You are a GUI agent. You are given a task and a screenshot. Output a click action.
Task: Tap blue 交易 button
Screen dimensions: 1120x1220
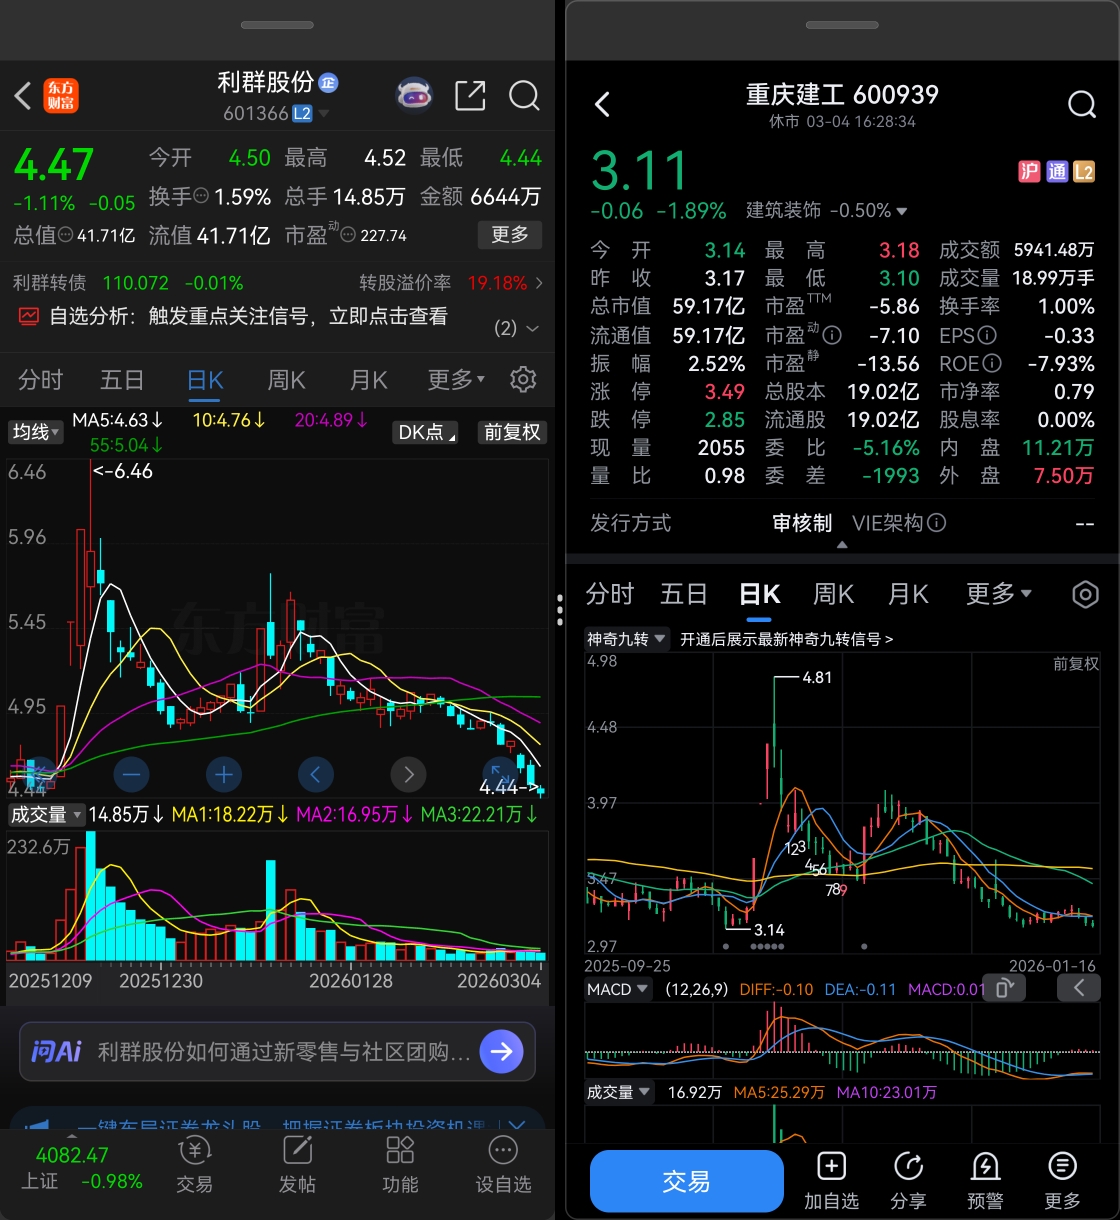coord(687,1181)
